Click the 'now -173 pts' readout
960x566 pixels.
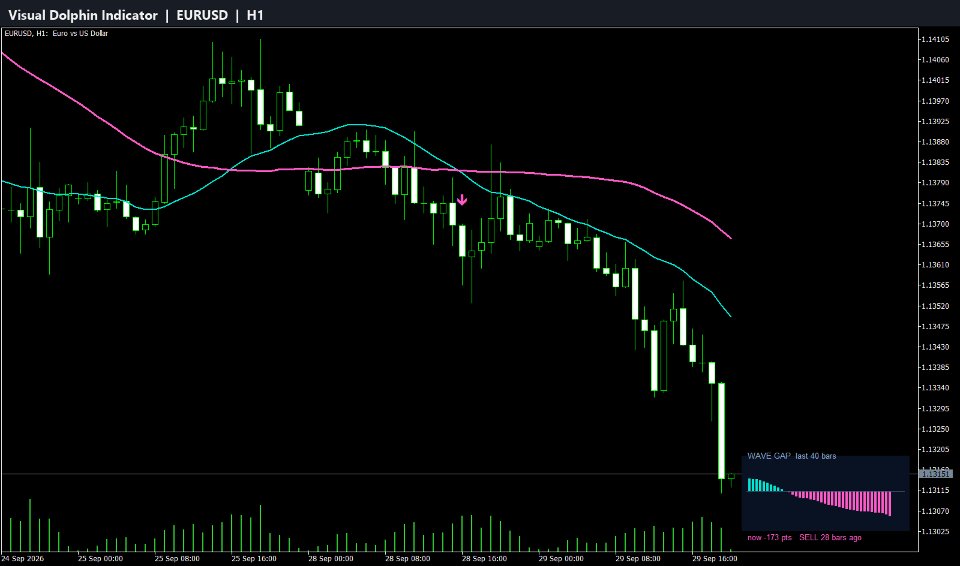(770, 538)
